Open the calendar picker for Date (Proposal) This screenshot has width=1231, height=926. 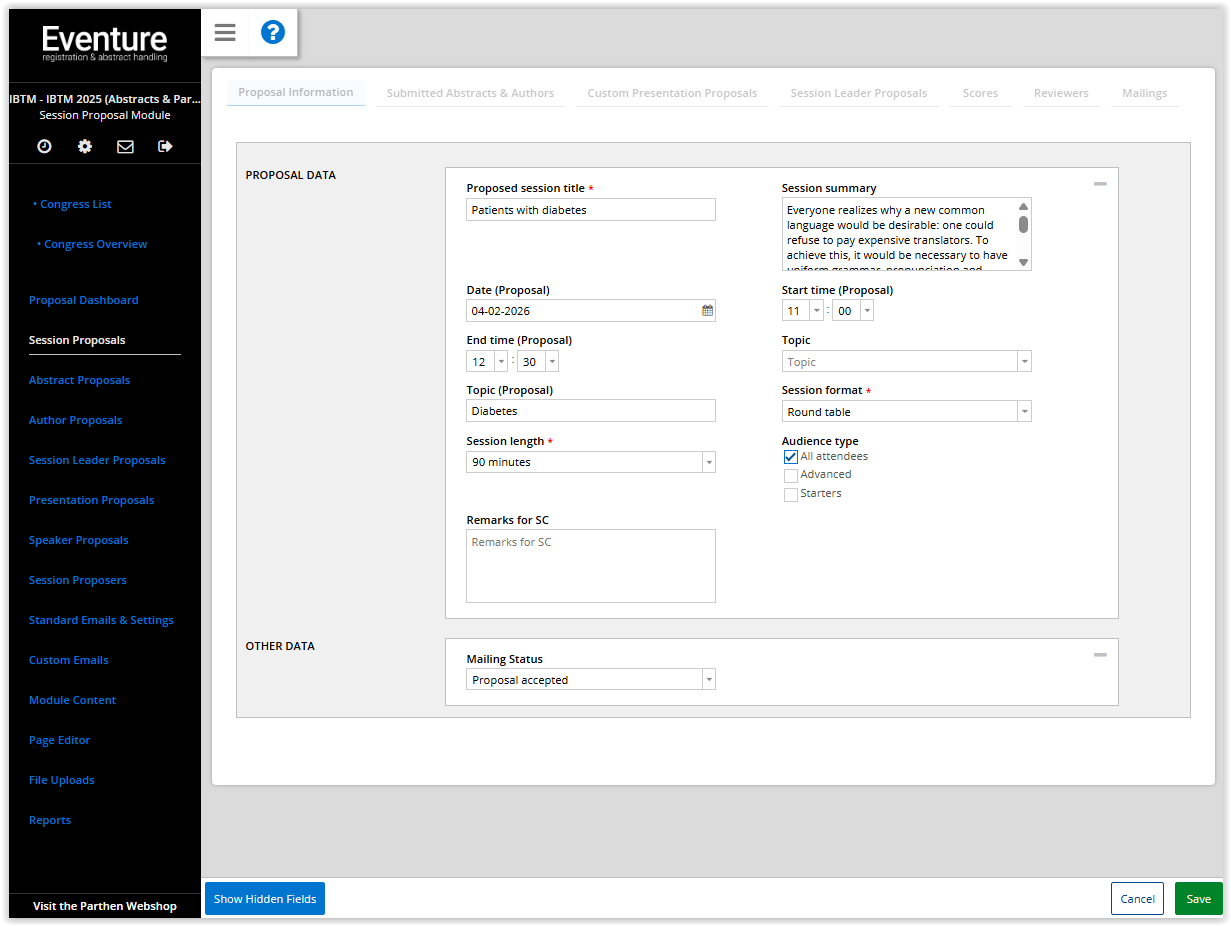(707, 311)
